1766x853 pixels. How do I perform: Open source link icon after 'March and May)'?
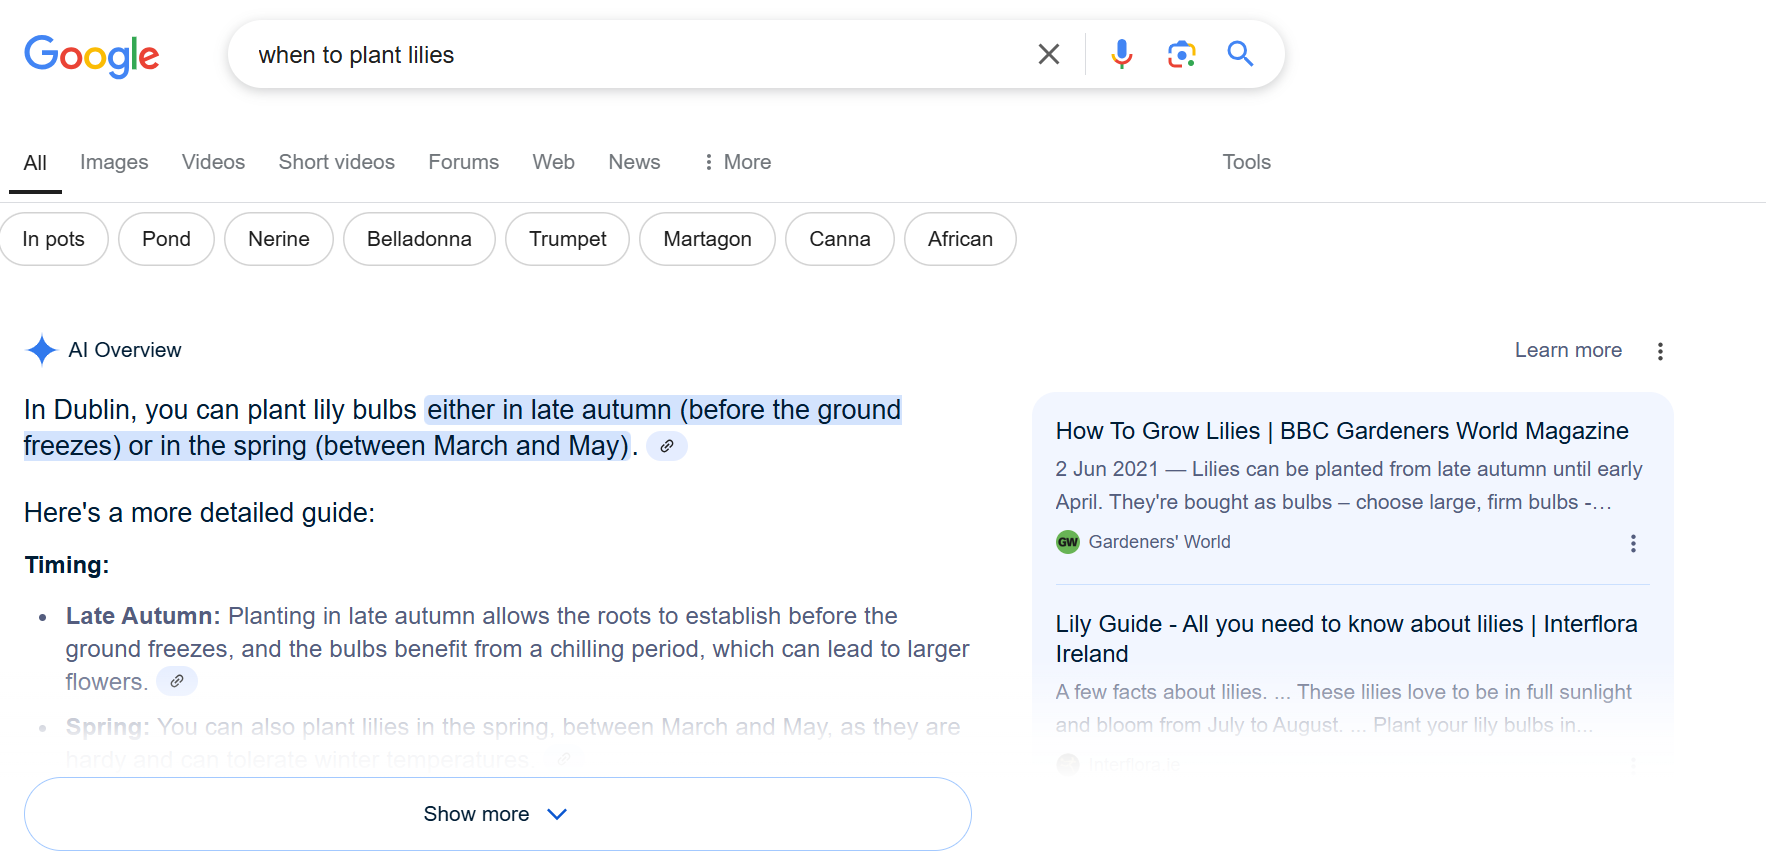667,446
